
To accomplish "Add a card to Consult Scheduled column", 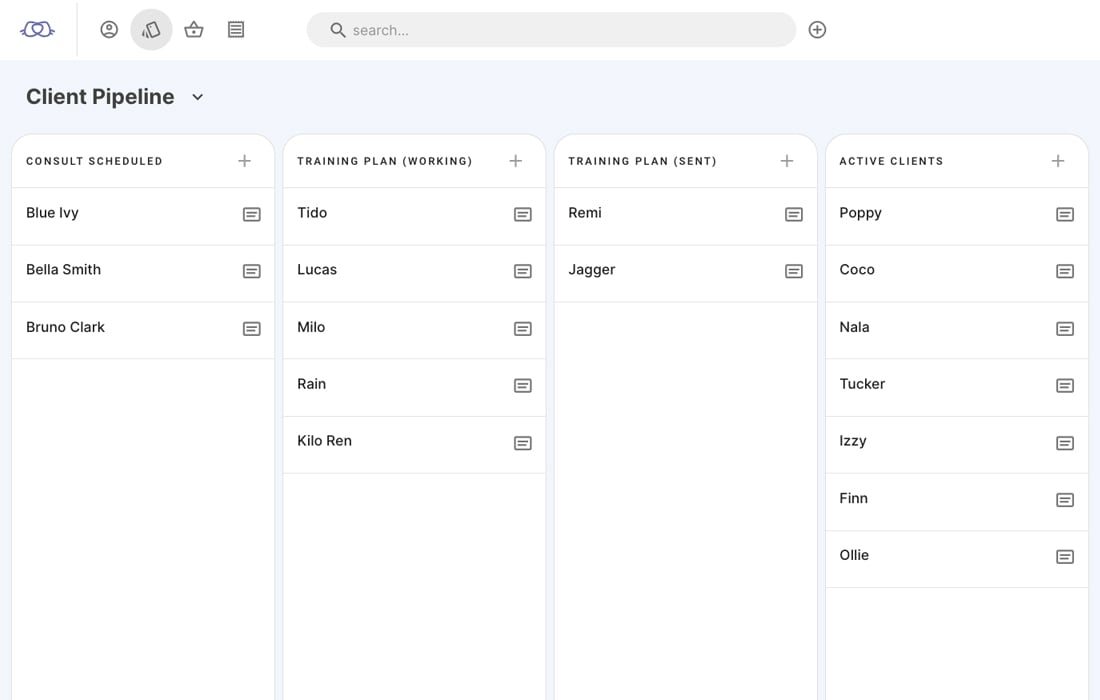I will click(x=244, y=161).
